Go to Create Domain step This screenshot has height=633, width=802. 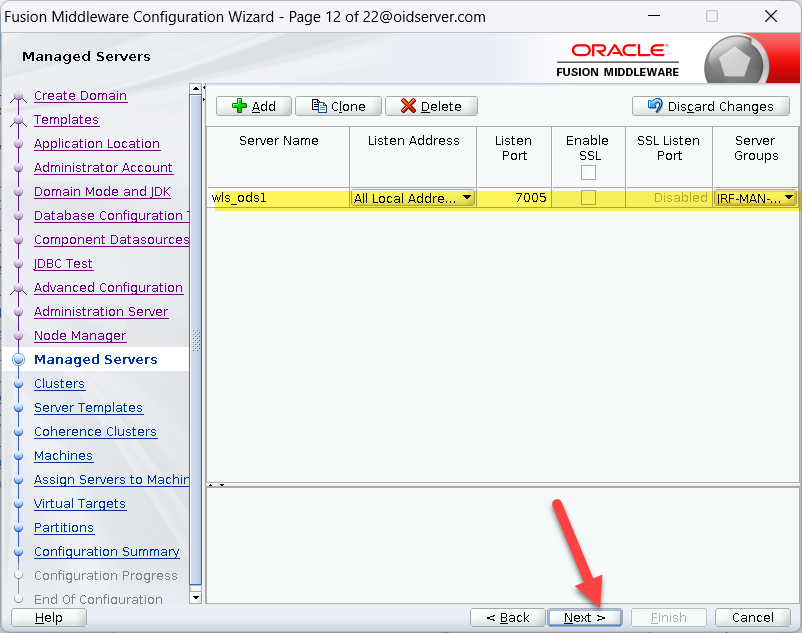[x=80, y=96]
